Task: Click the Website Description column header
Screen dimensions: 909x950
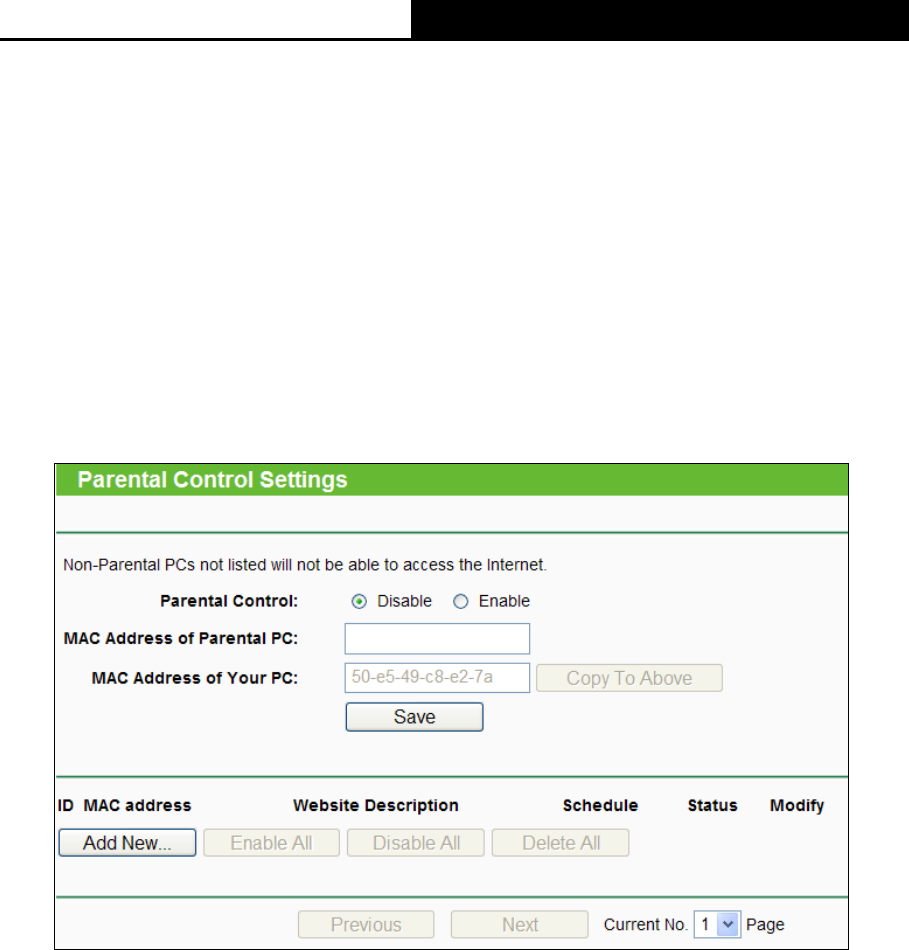Action: click(x=376, y=805)
